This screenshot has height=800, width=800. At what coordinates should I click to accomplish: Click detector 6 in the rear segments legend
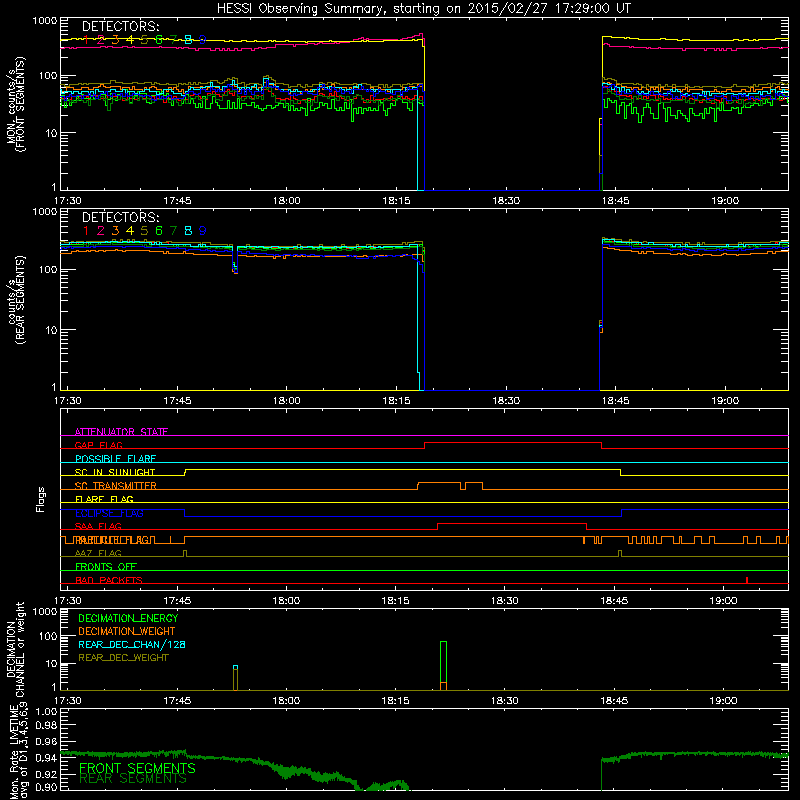pos(159,231)
